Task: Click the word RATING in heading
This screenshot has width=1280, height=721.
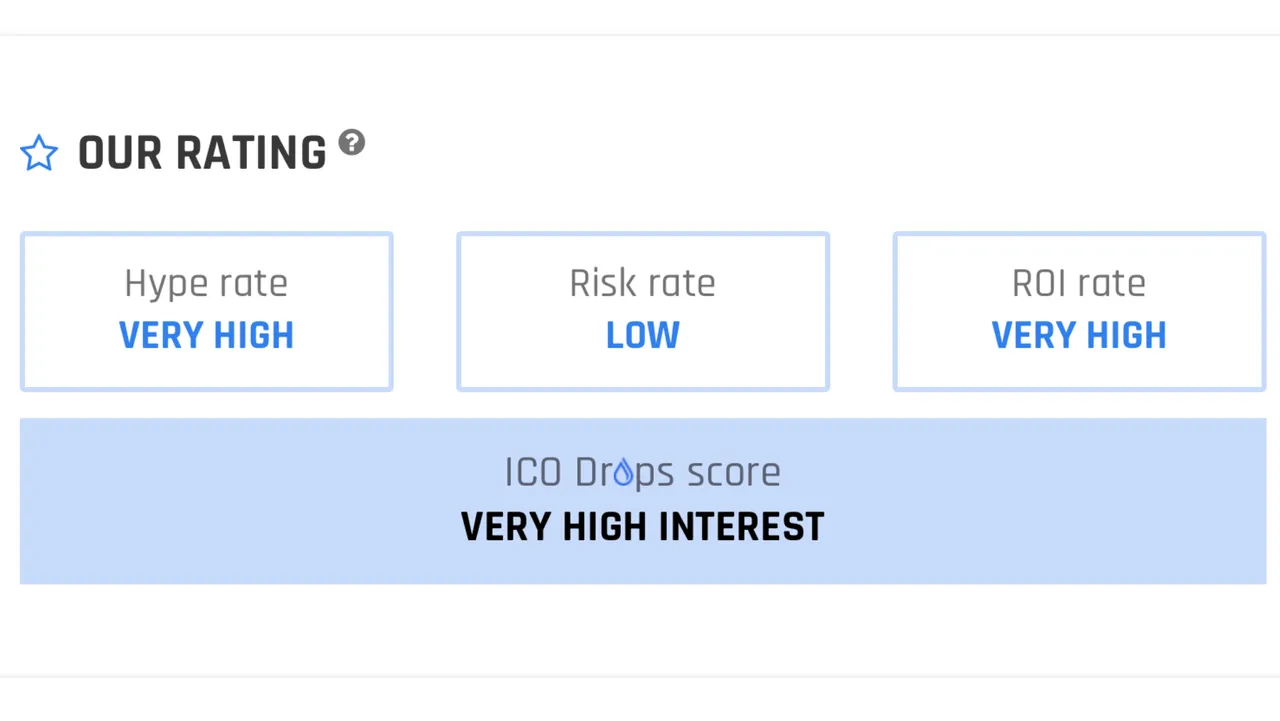Action: coord(251,153)
